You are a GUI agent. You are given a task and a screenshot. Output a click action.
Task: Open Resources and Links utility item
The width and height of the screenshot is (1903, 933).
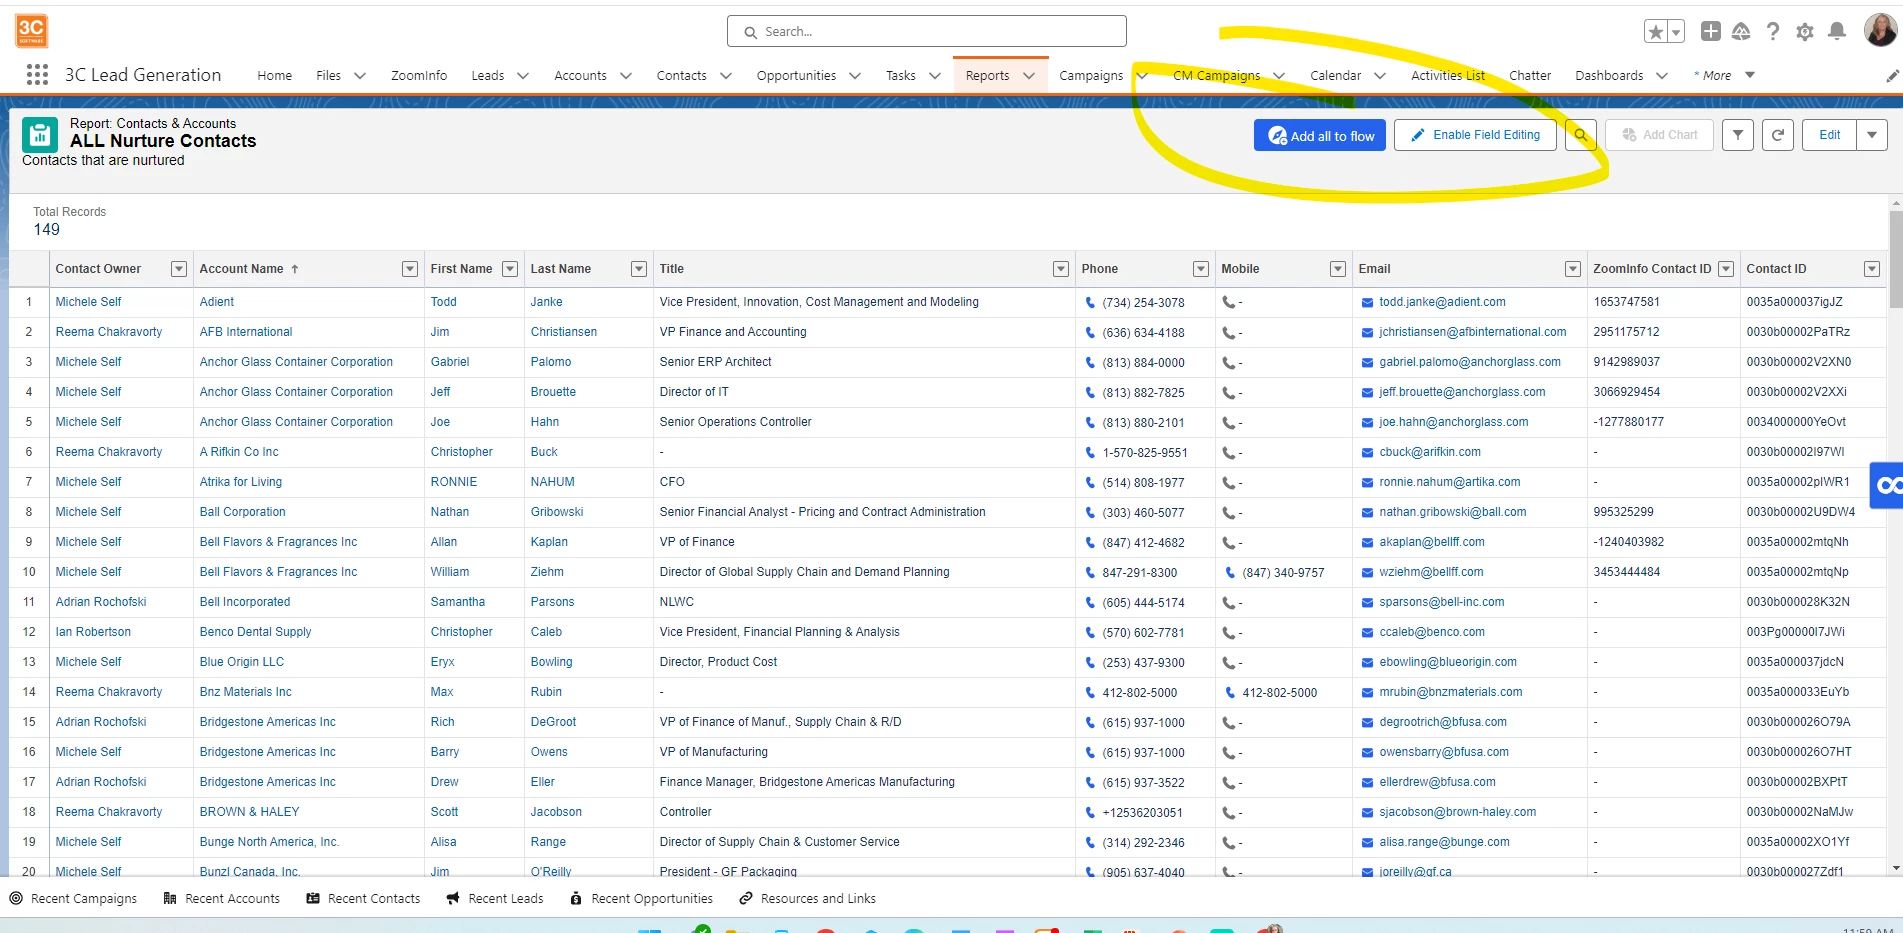(x=807, y=899)
